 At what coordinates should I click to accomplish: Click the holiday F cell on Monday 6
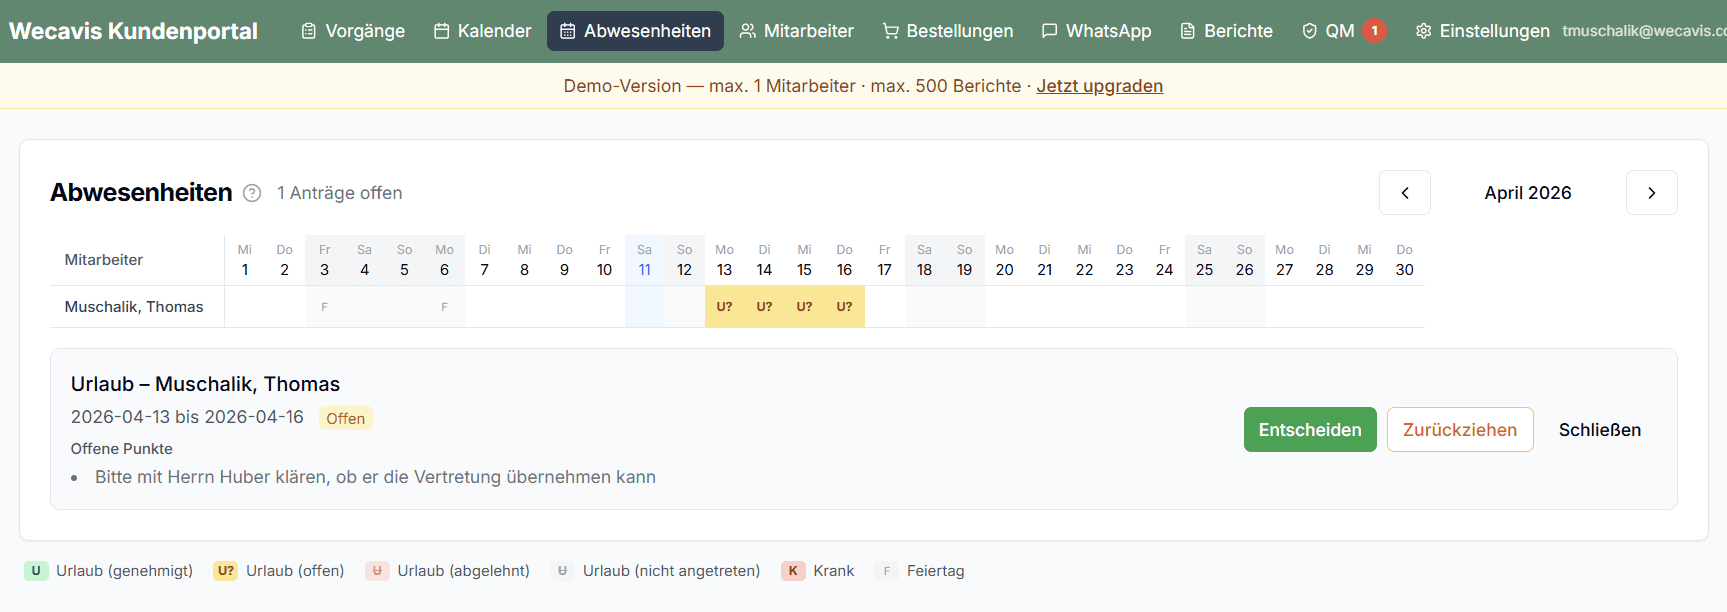tap(444, 307)
